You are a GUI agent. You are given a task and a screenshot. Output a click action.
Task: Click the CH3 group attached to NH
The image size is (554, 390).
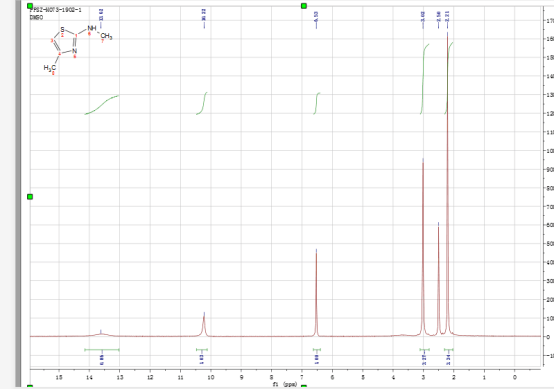click(106, 36)
